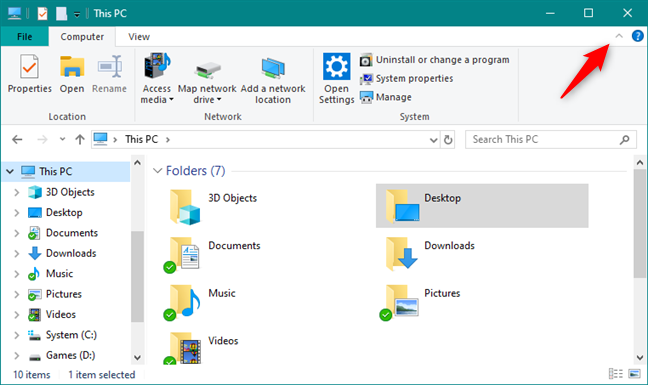This screenshot has width=648, height=385.
Task: Click the search magnifier icon
Action: click(624, 140)
